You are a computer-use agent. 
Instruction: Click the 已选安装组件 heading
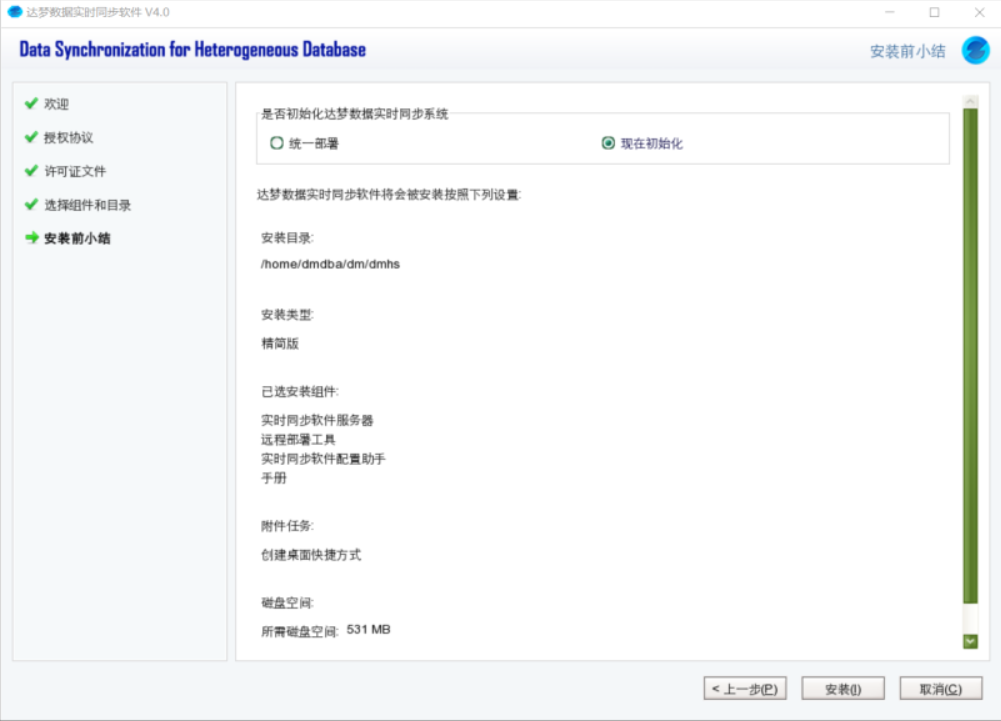[x=300, y=391]
